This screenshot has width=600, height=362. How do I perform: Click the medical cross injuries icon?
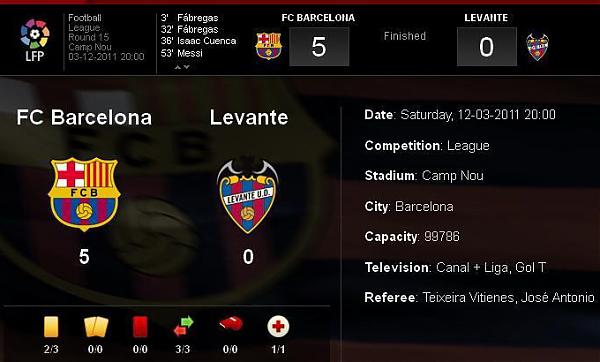(278, 326)
